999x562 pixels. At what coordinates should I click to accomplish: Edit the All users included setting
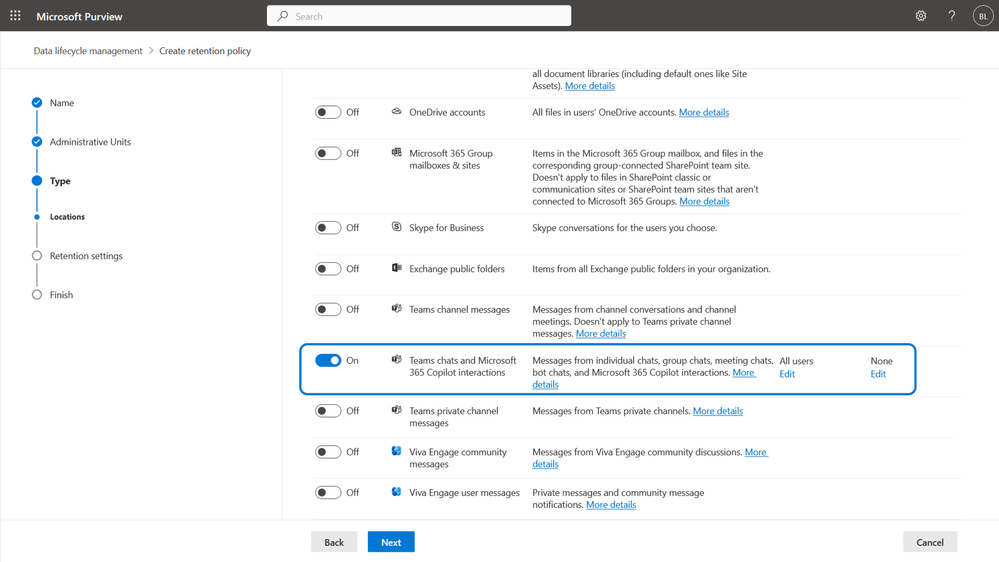point(787,374)
